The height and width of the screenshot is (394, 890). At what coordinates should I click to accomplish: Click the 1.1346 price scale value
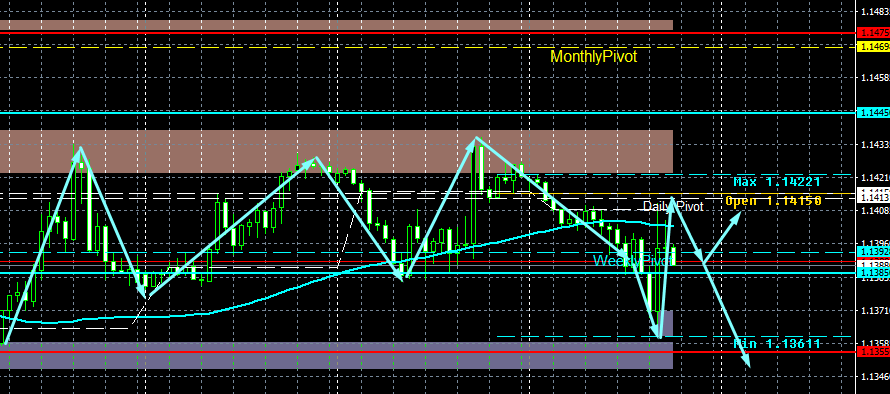point(874,376)
